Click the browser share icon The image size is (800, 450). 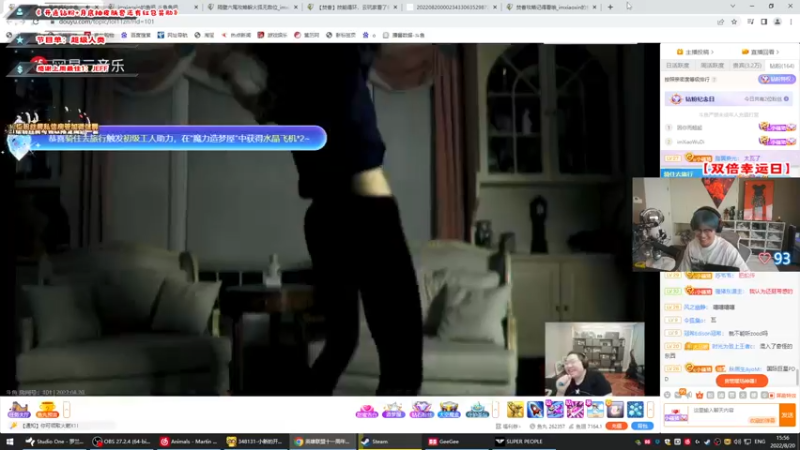720,22
